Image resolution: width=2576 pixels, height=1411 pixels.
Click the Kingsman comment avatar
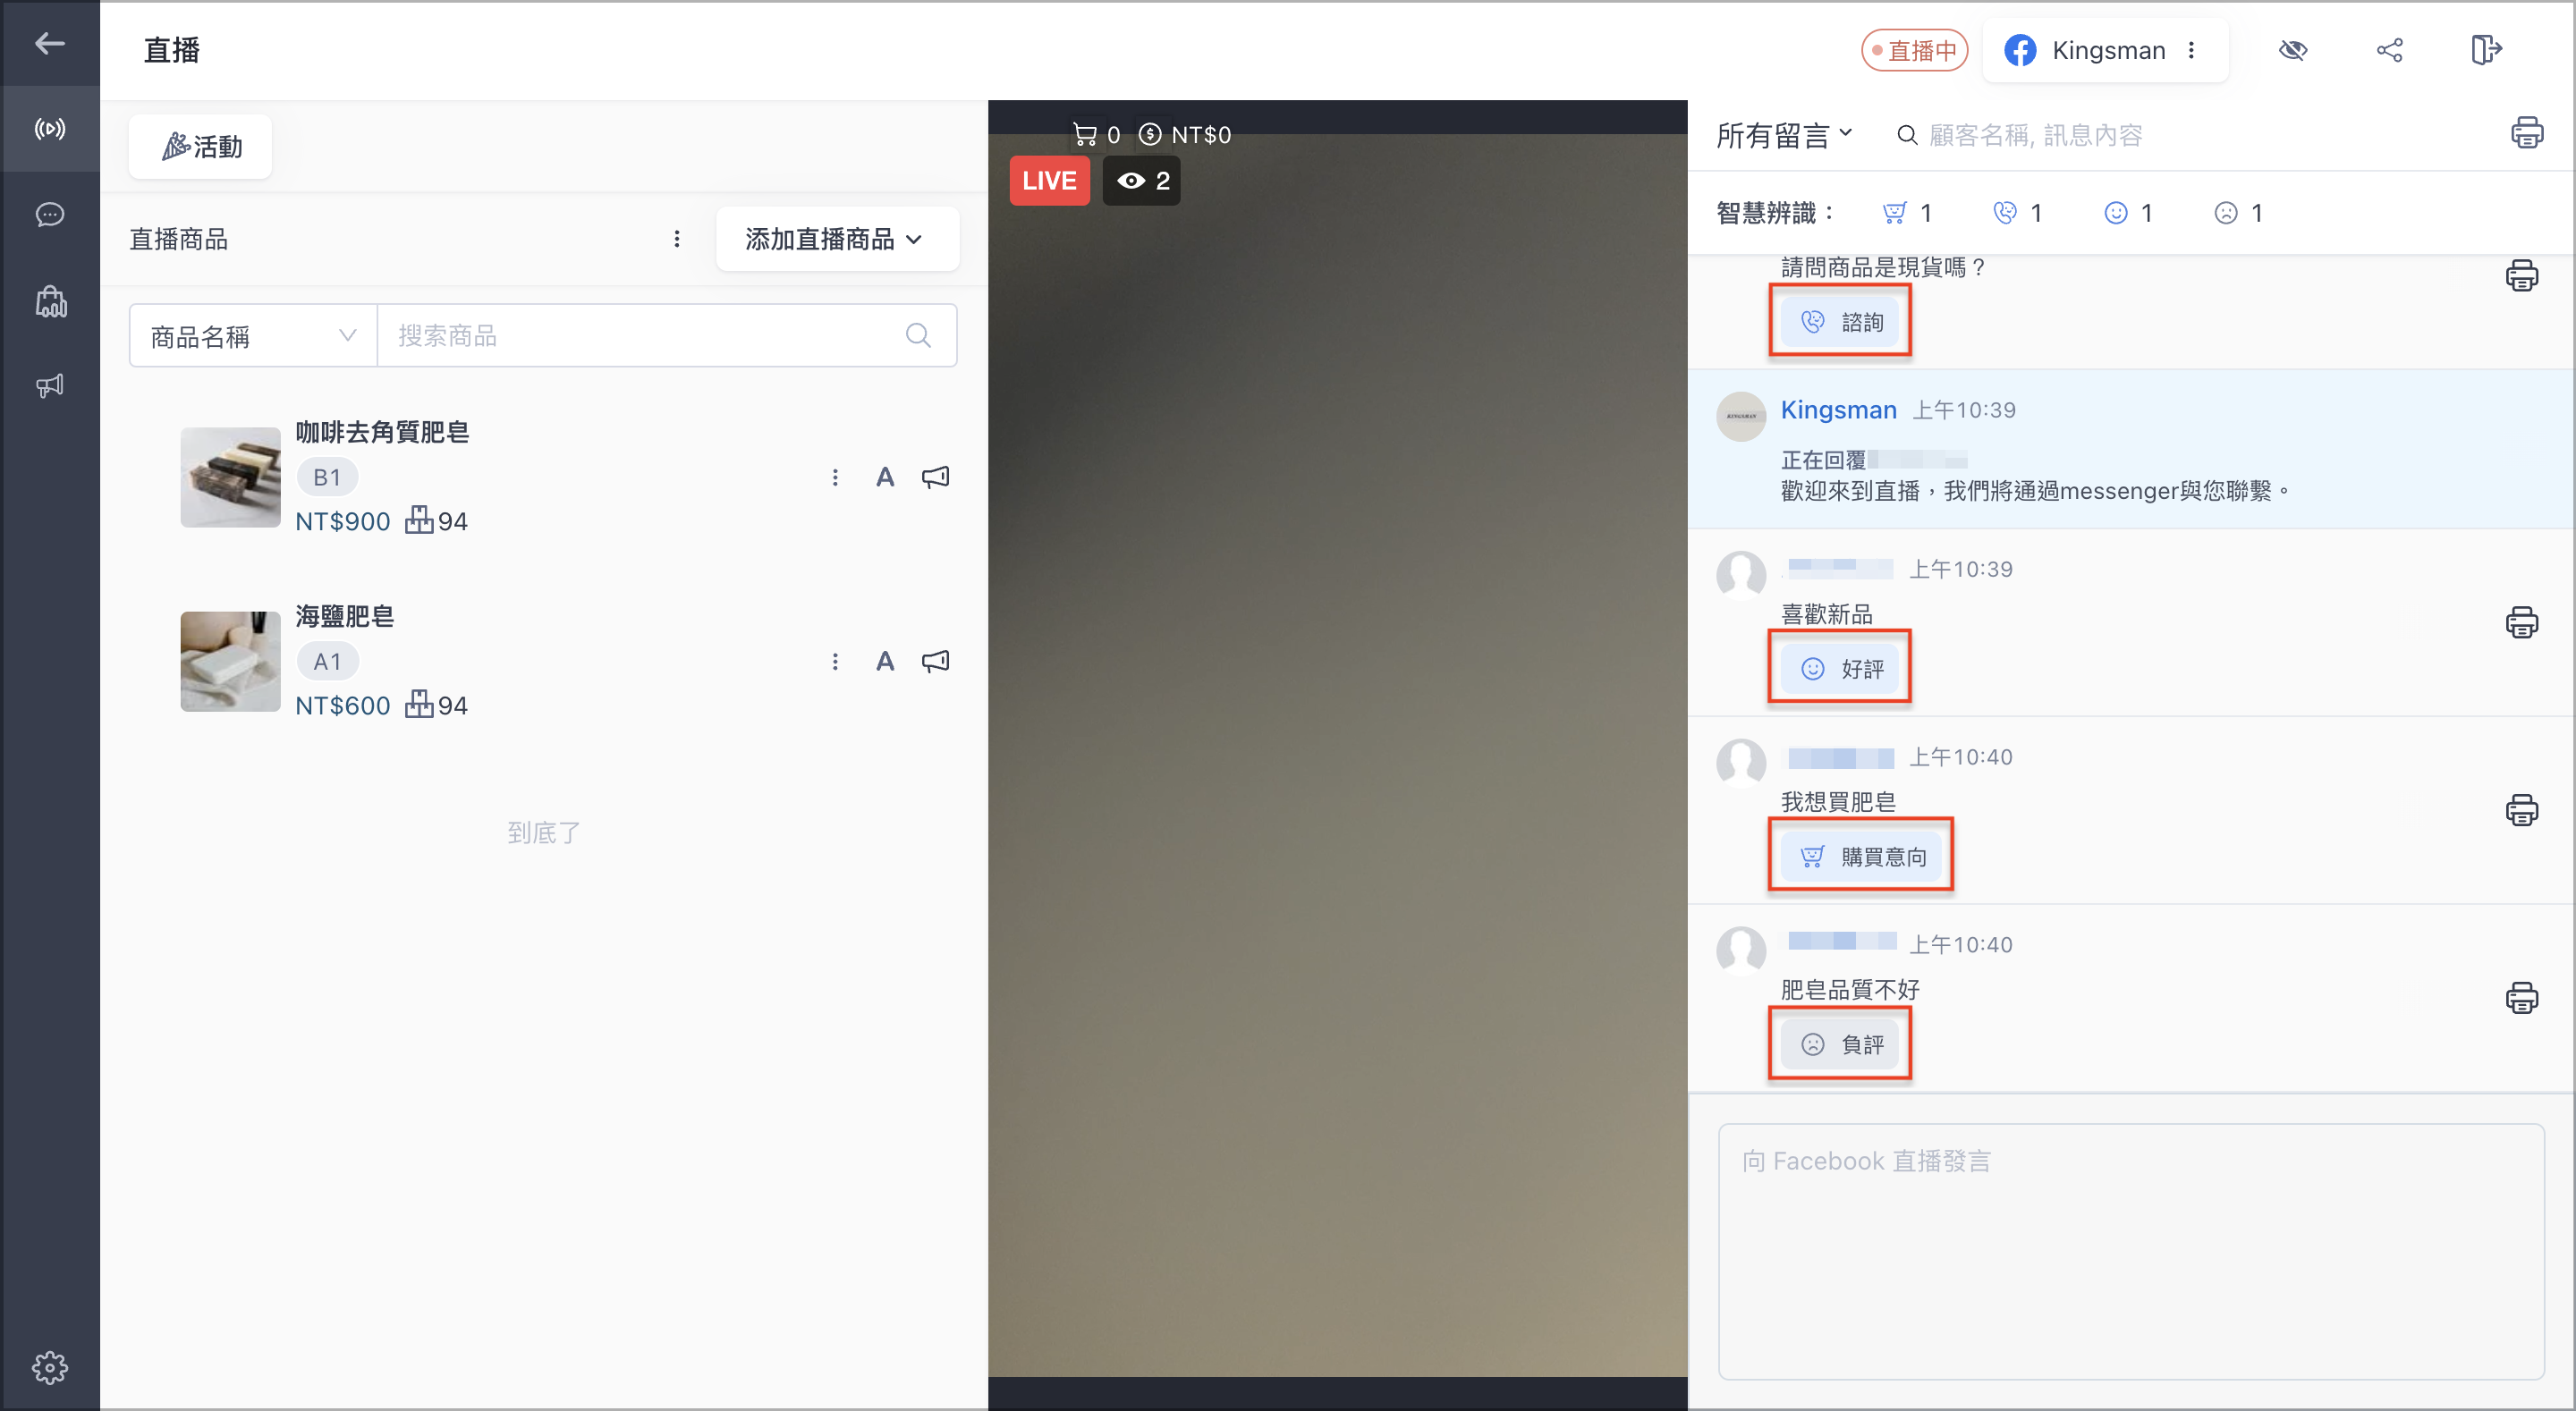tap(1741, 416)
